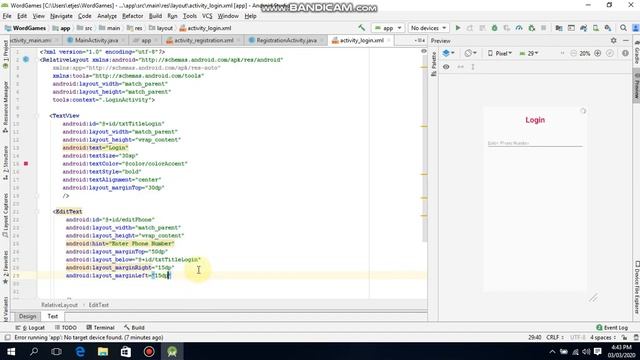This screenshot has width=640, height=360.
Task: Click Attach debugger to Android process icon
Action: pyautogui.click(x=531, y=28)
